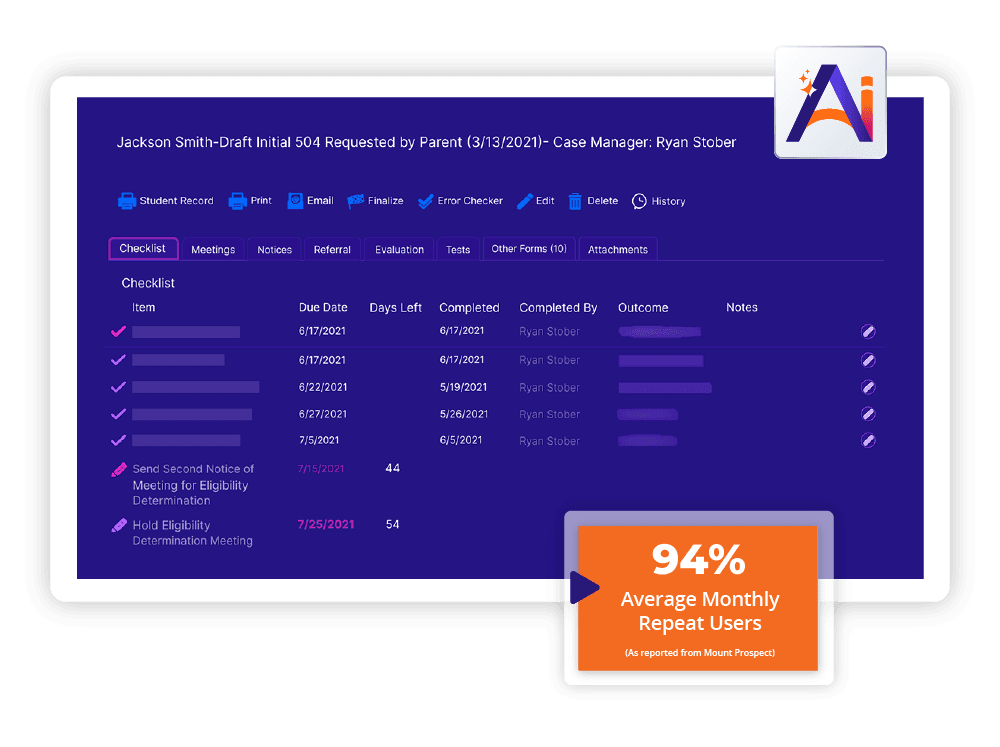Open the Email icon
This screenshot has height=747, width=1000.
(293, 200)
